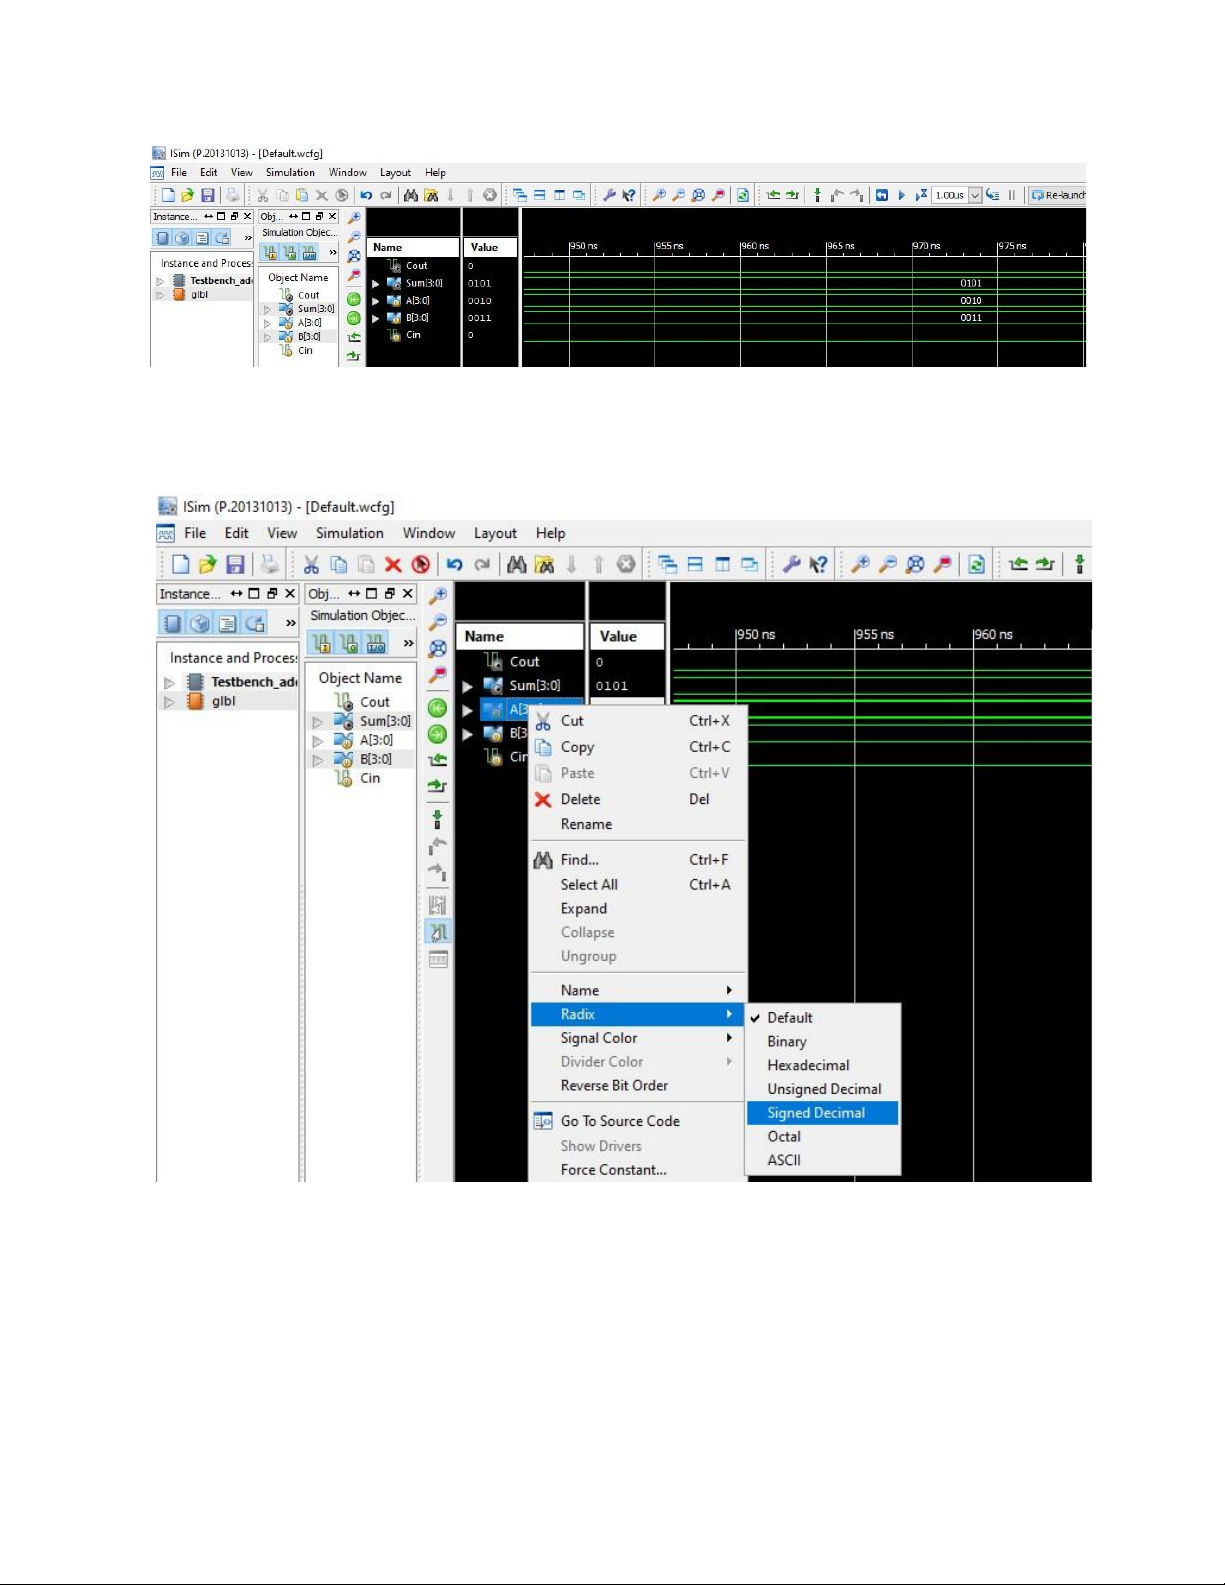Choose Unsigned Decimal radix option

824,1089
